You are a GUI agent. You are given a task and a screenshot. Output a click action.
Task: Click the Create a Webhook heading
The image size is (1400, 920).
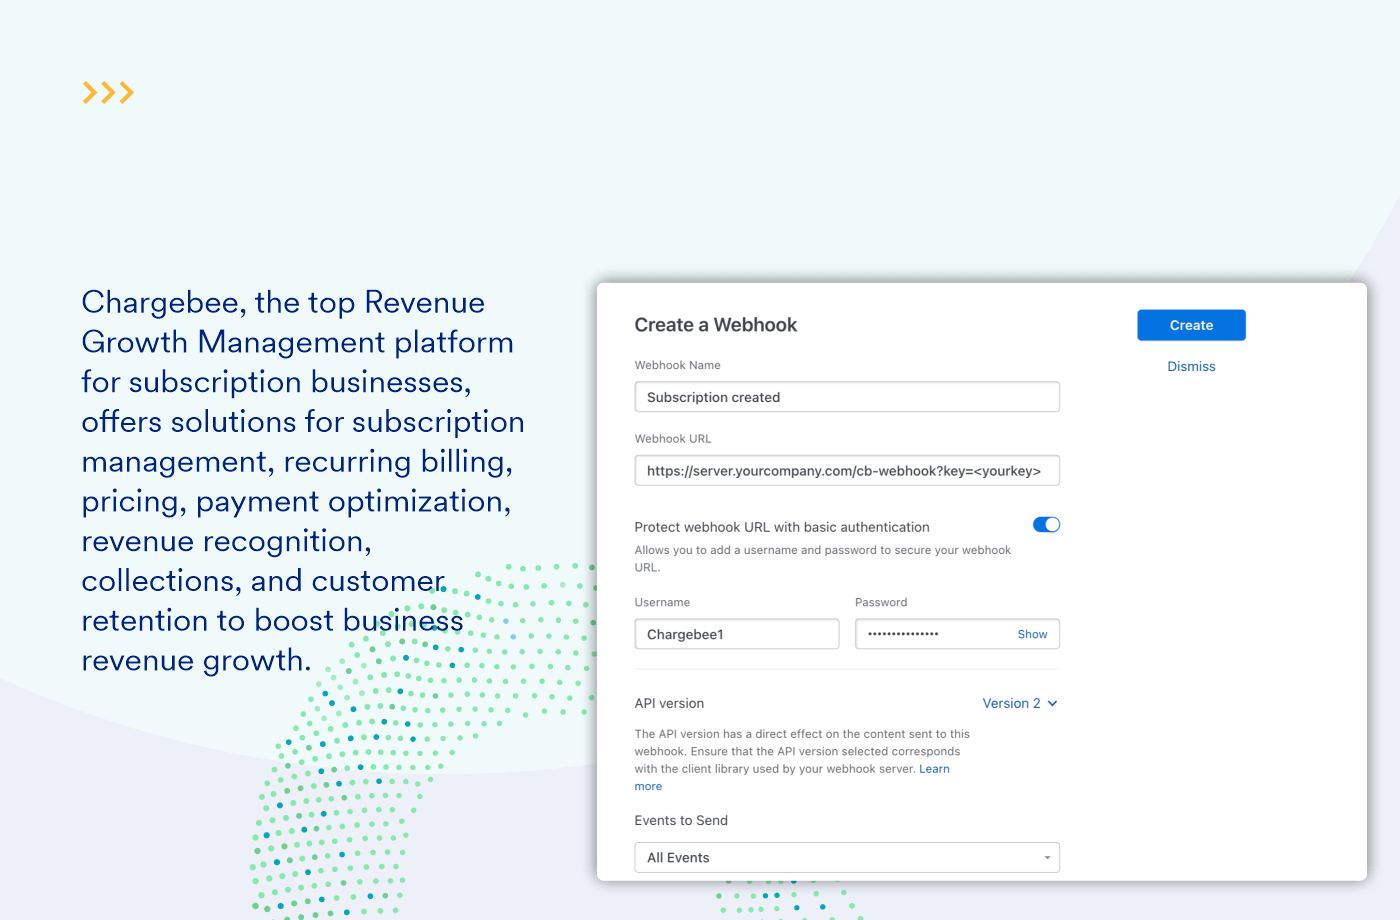click(x=716, y=325)
